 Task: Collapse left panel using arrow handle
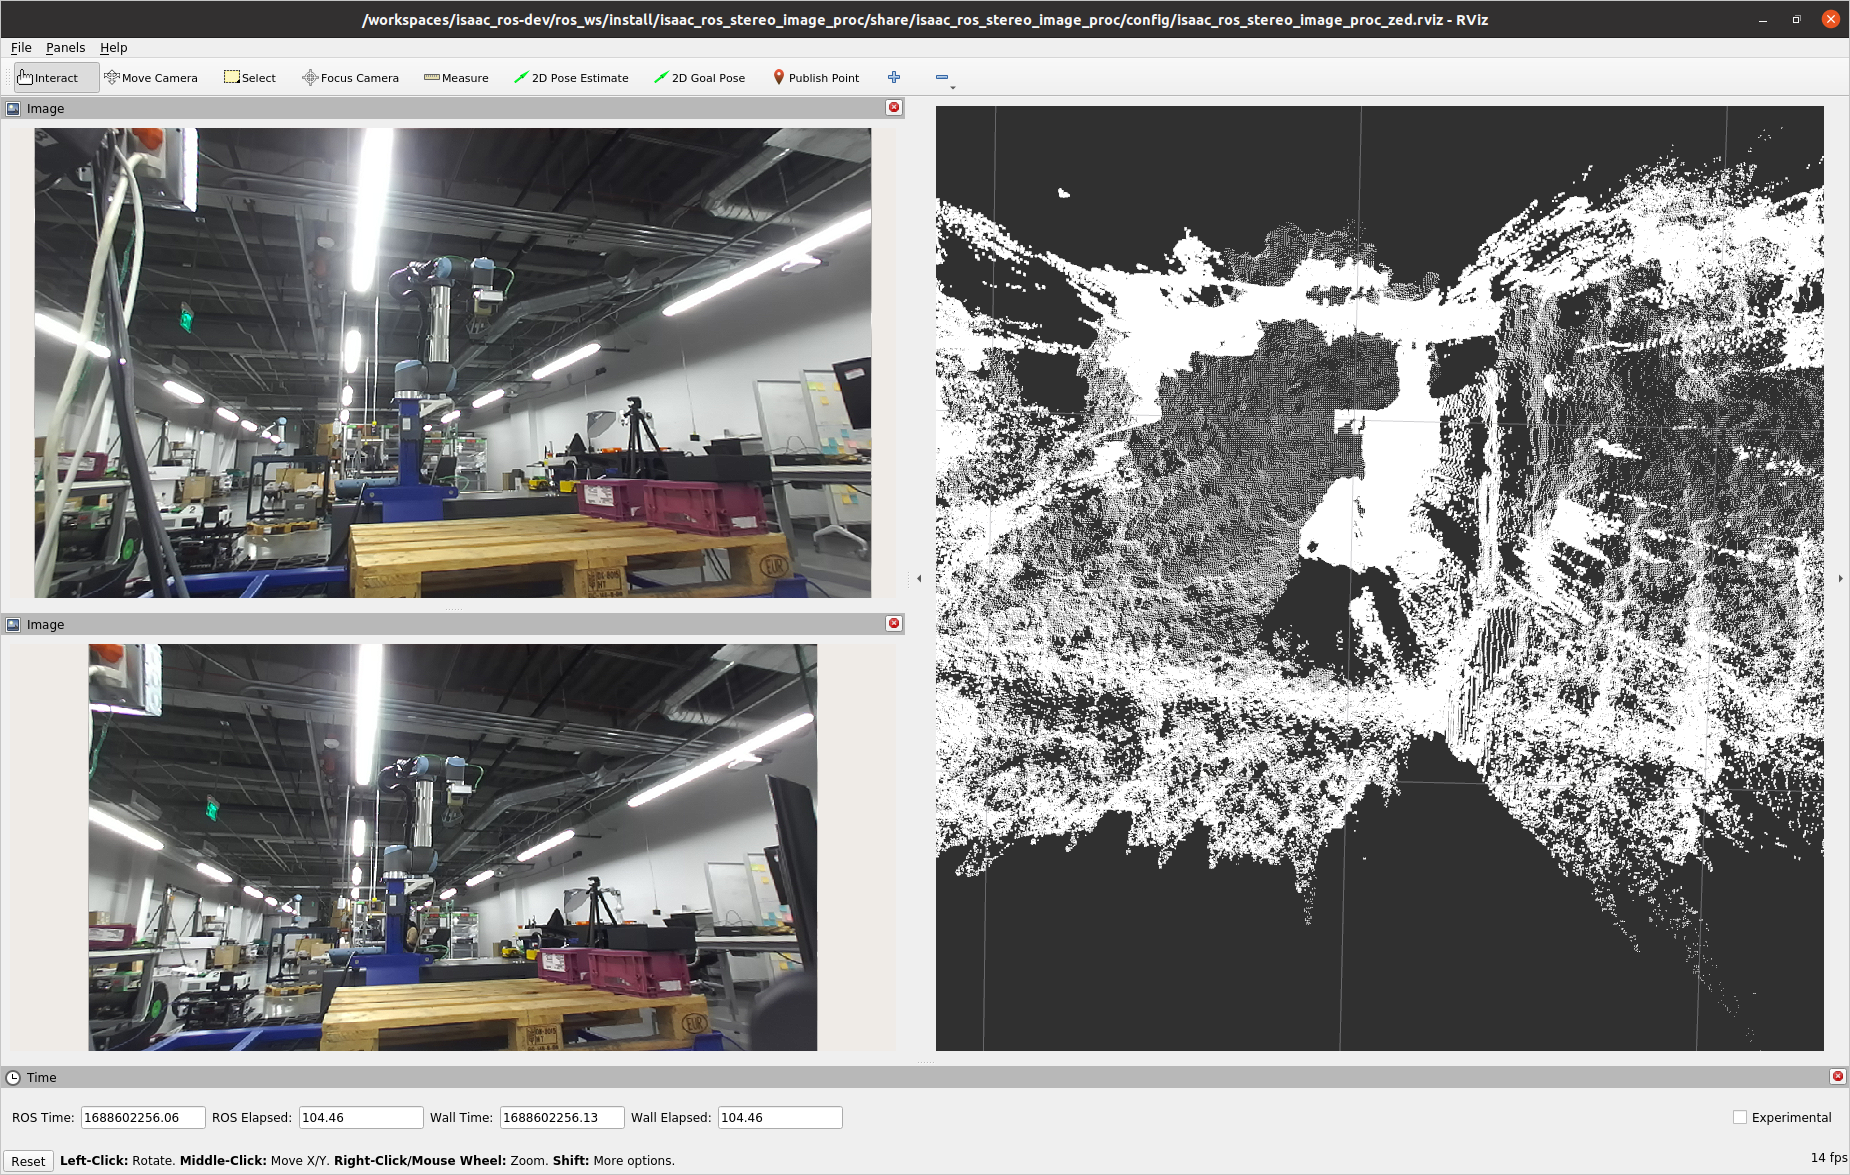point(919,578)
